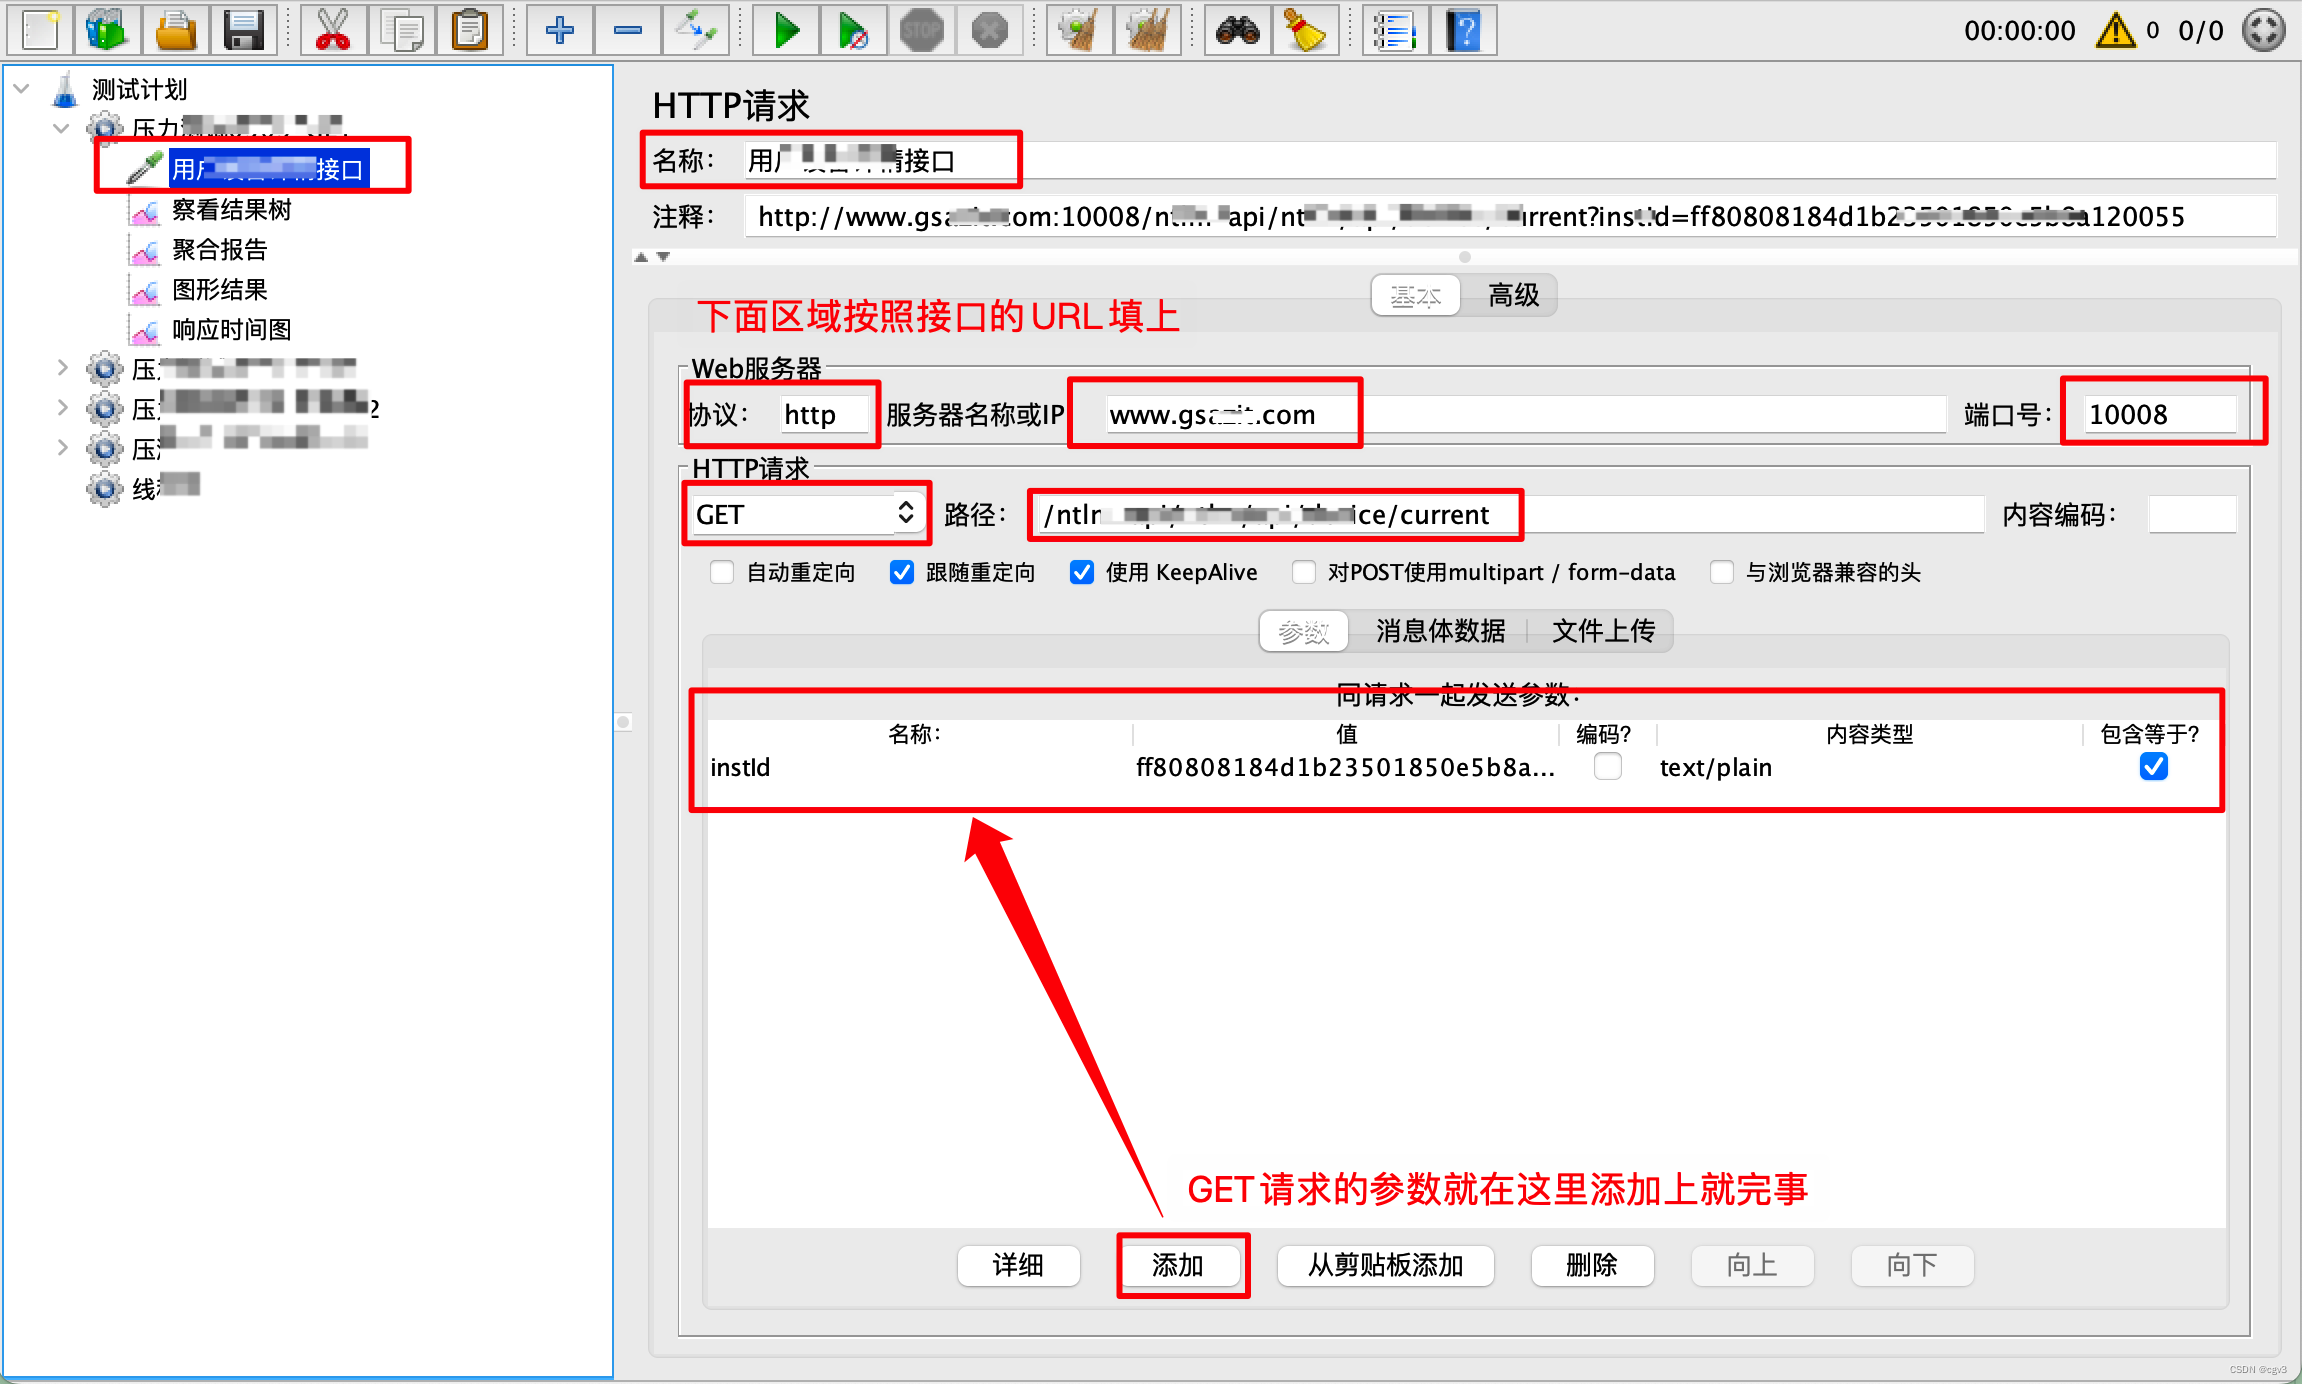Click the Start no pauses icon
The height and width of the screenshot is (1384, 2302).
(853, 31)
